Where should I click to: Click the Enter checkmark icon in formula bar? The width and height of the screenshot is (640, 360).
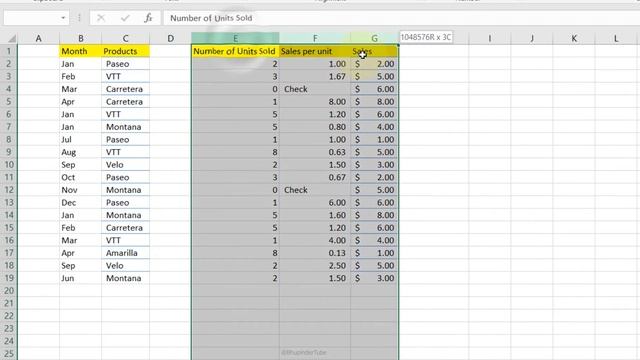click(125, 18)
